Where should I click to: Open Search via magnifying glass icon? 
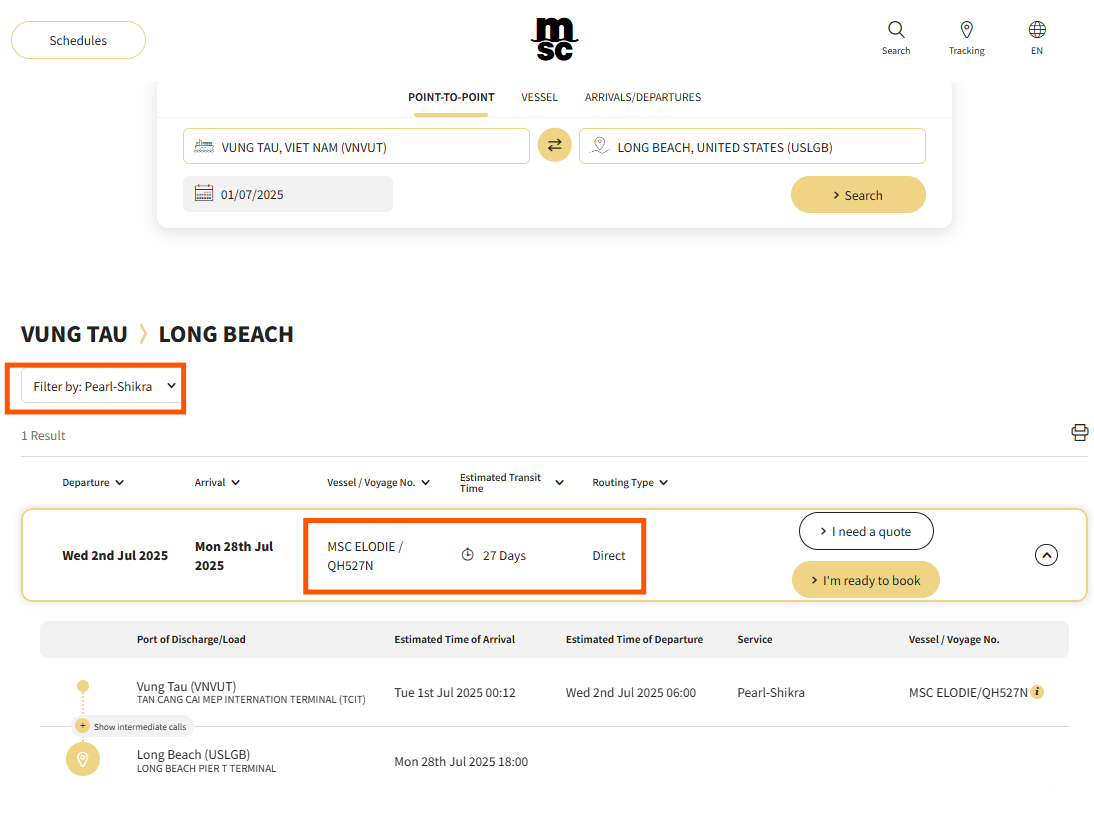coord(896,30)
